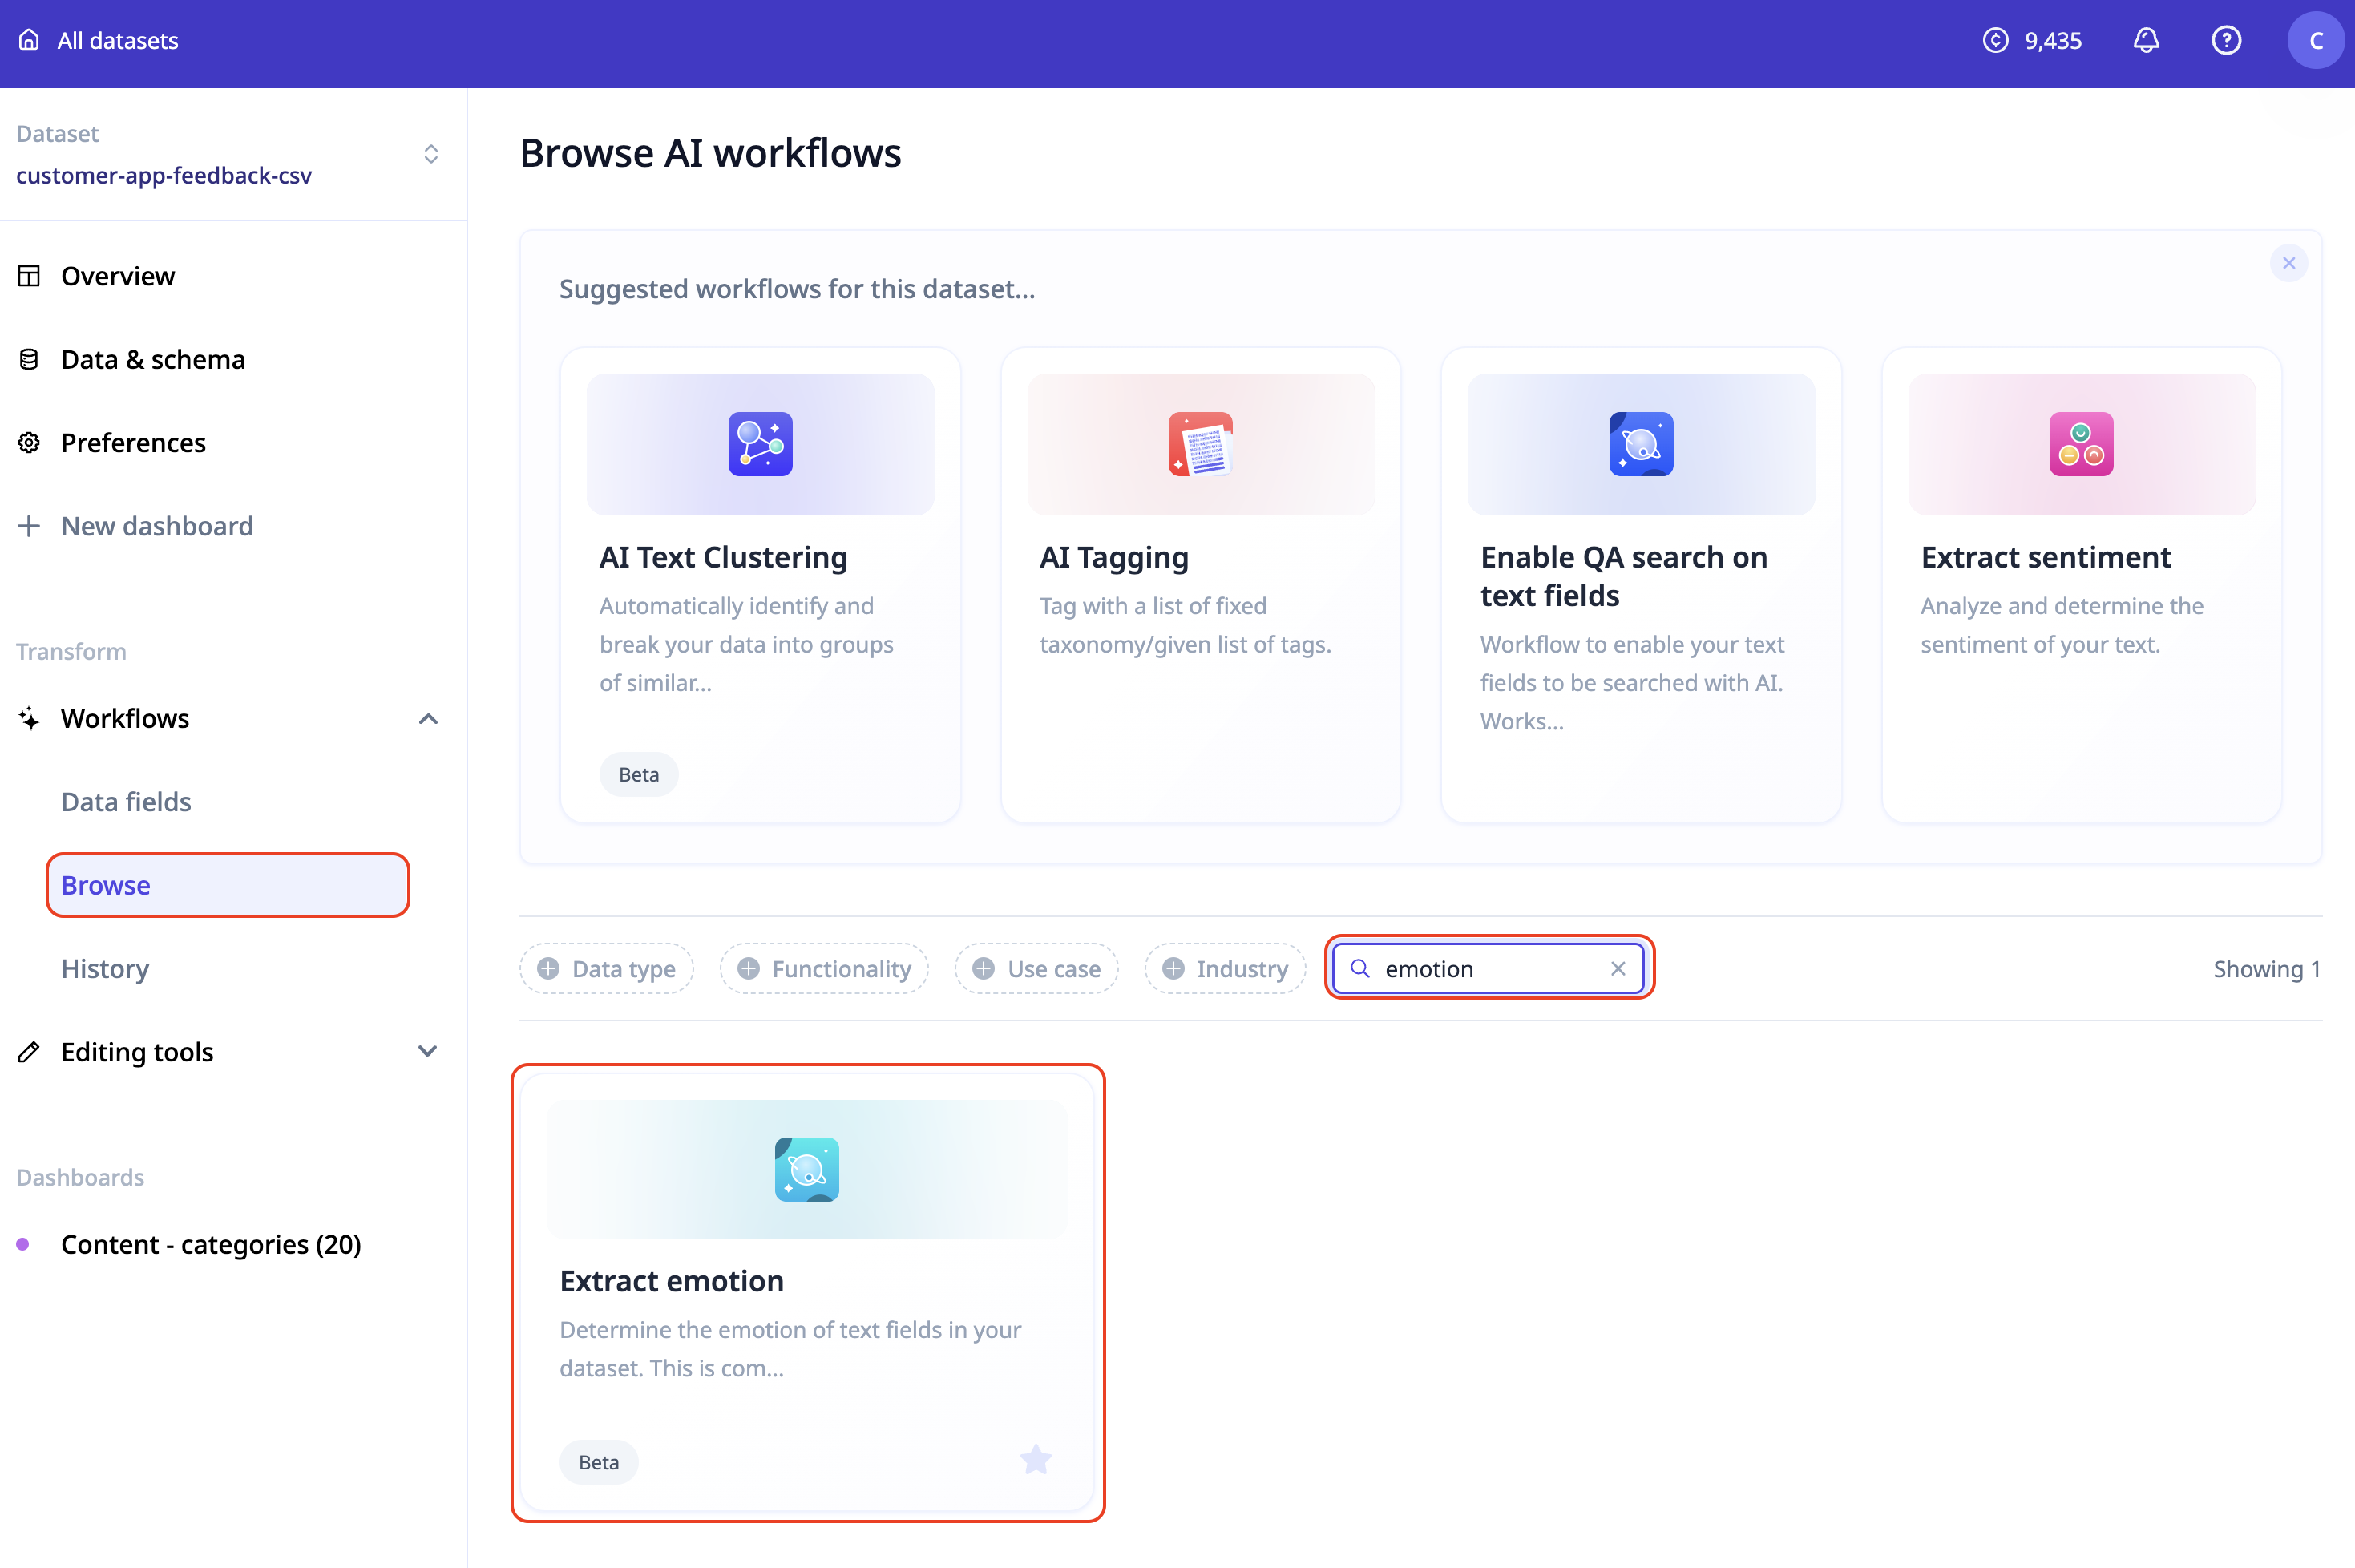Click the AI Tagging workflow icon

(x=1200, y=444)
